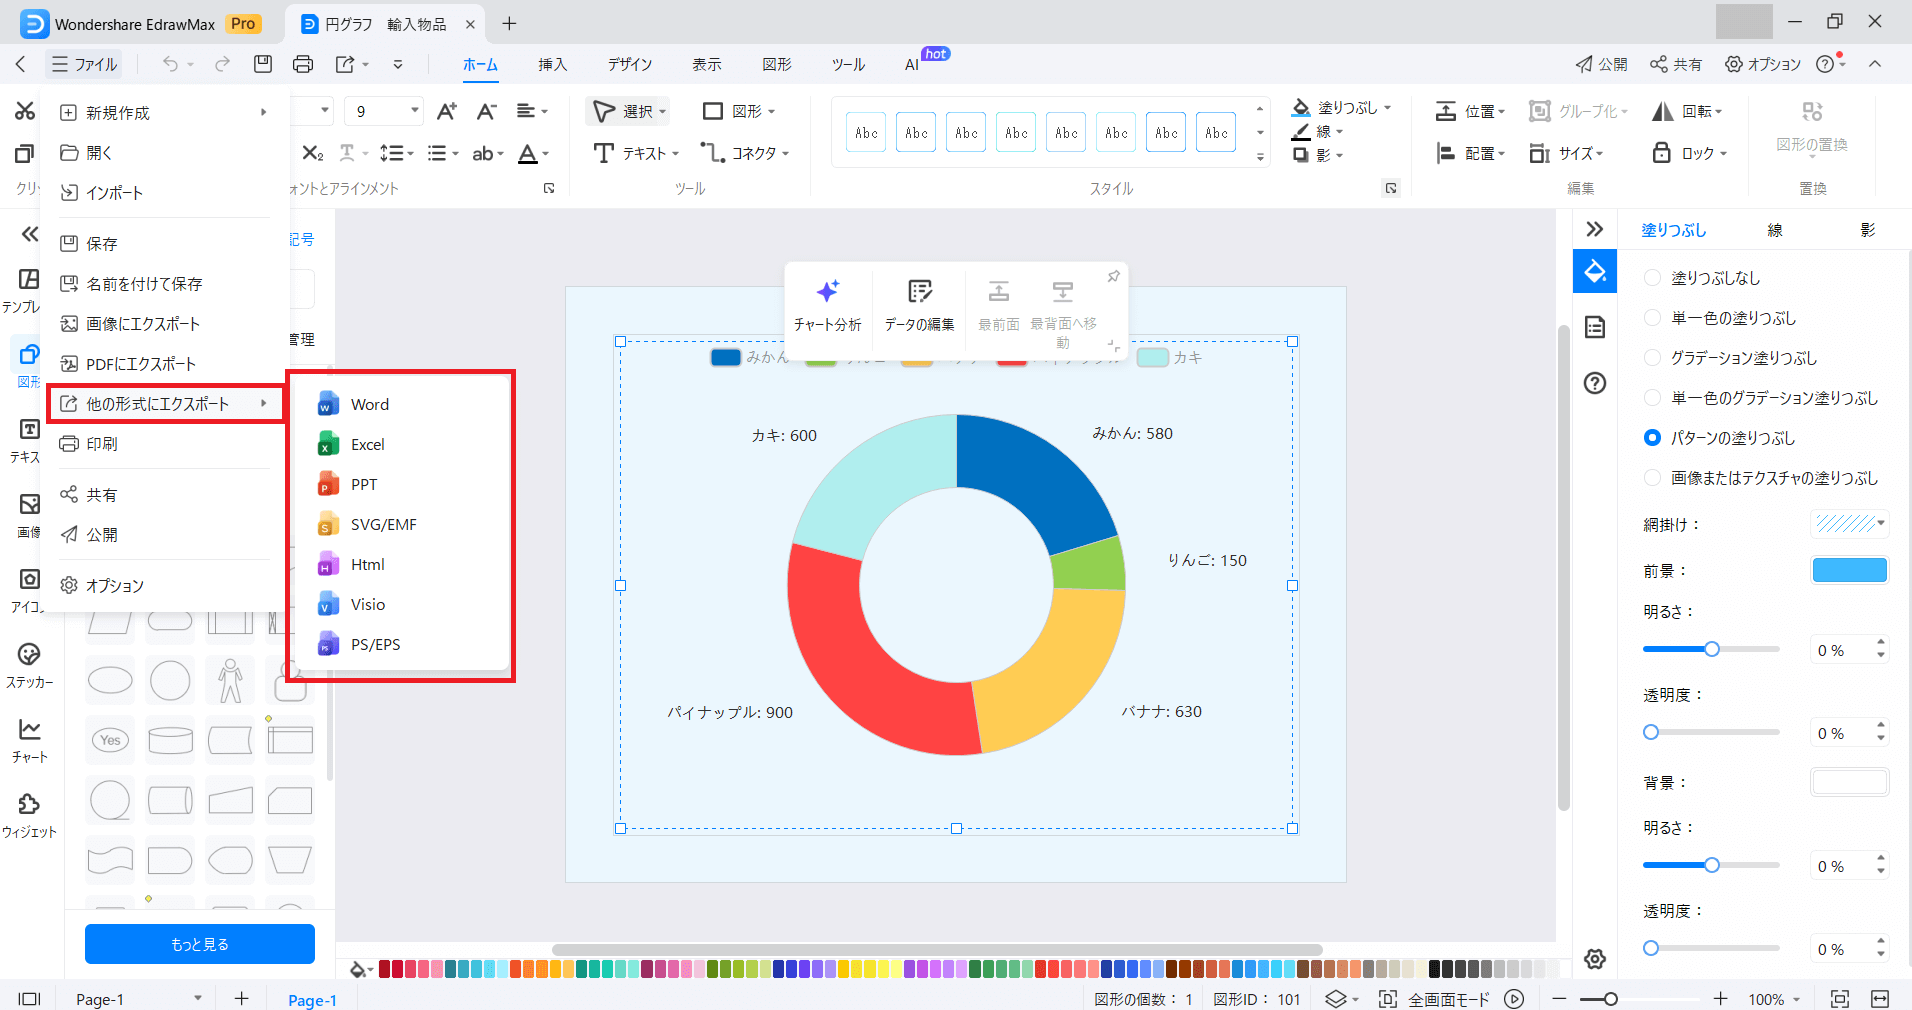Screen dimensions: 1912x1010
Task: Click the Replace Shape (図形の置換) icon
Action: (x=1812, y=111)
